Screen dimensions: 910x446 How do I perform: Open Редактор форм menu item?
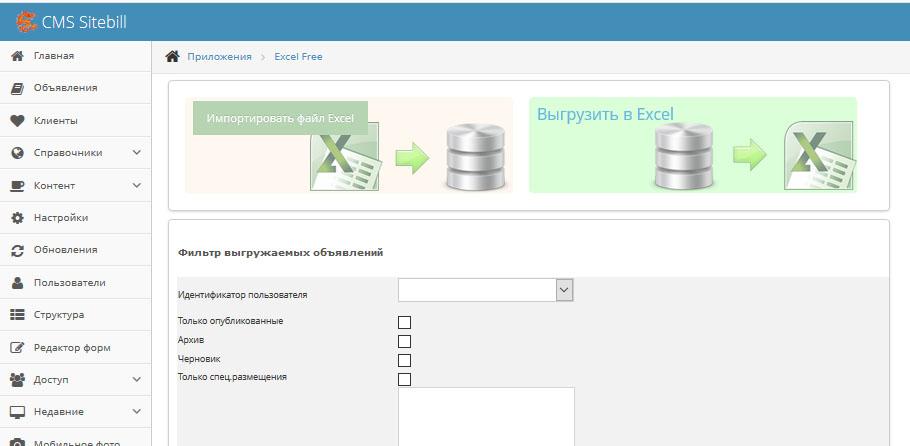coord(75,348)
